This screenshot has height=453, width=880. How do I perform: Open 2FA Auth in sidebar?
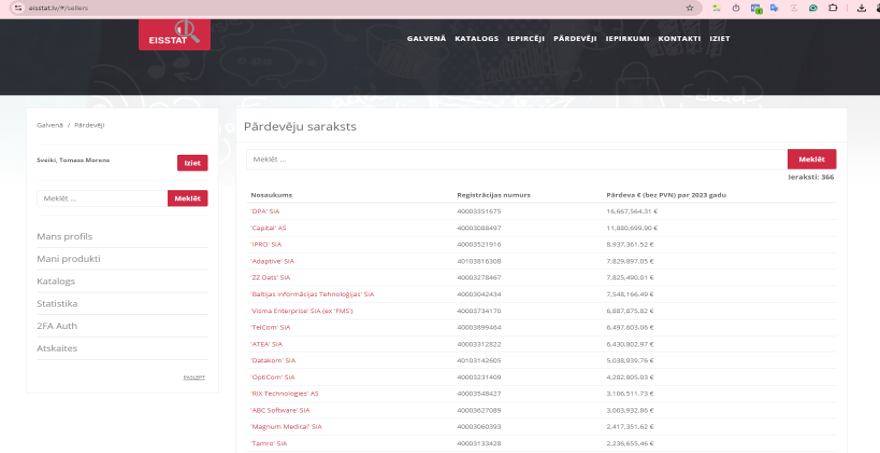(57, 326)
